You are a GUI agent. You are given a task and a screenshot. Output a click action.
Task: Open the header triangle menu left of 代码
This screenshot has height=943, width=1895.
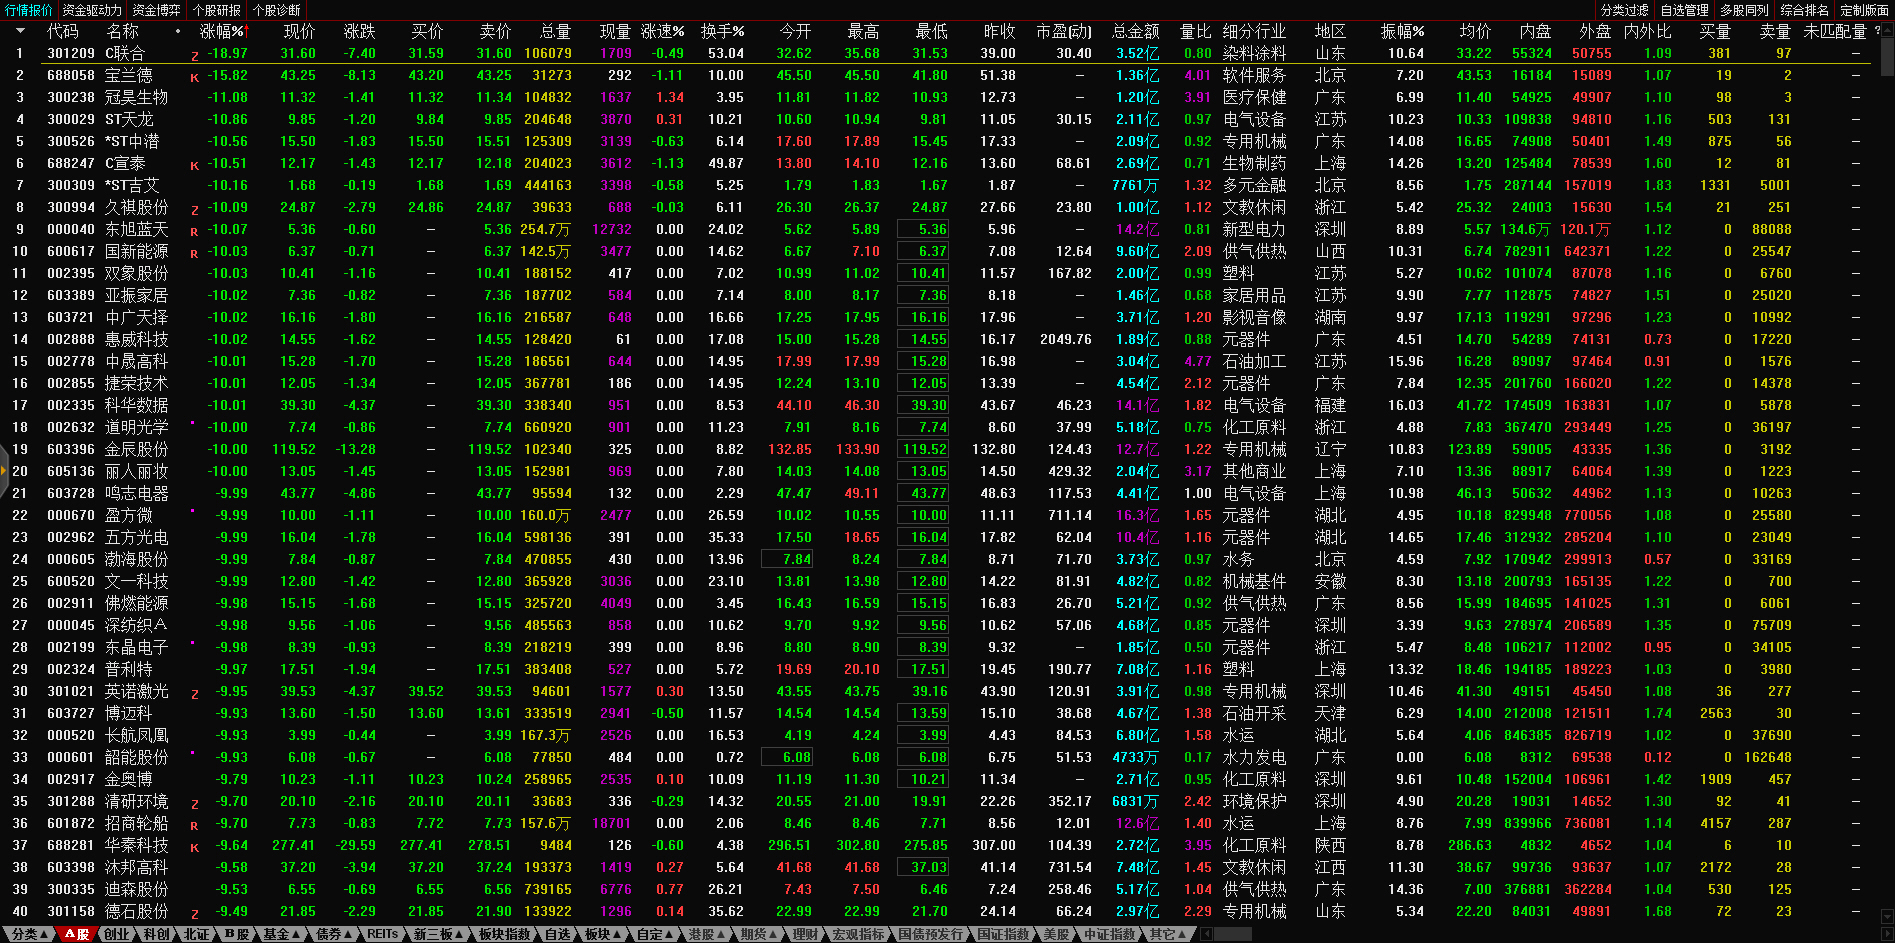click(x=20, y=31)
